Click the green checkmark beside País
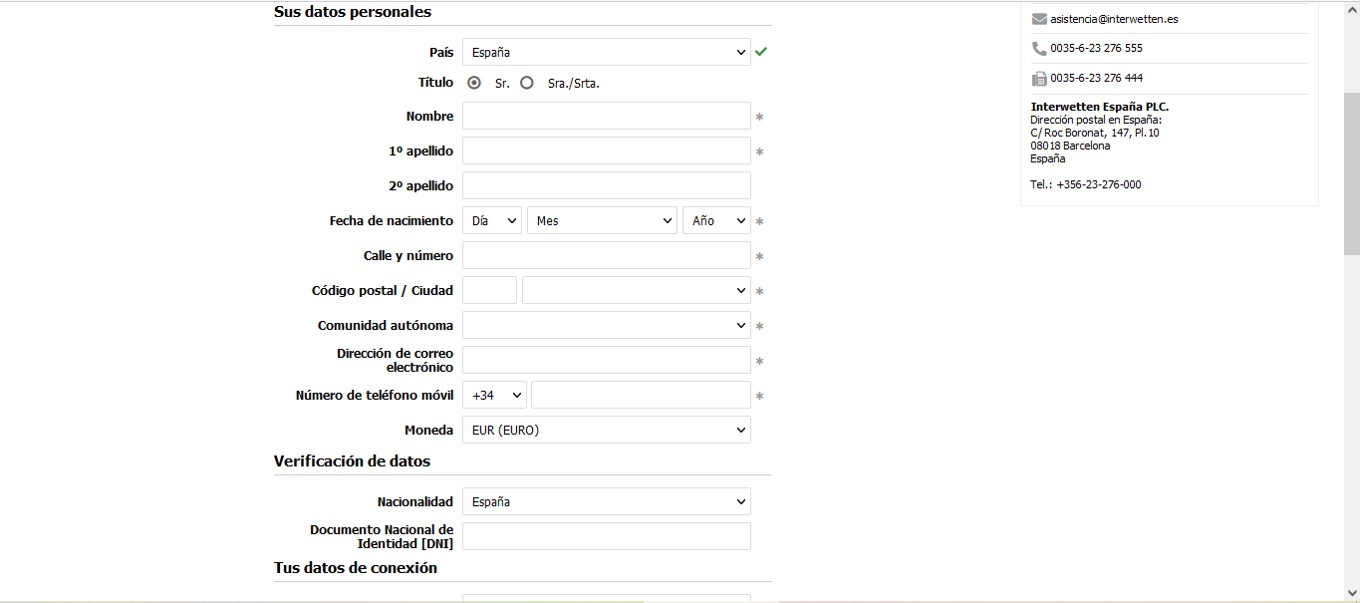This screenshot has height=603, width=1360. 761,52
